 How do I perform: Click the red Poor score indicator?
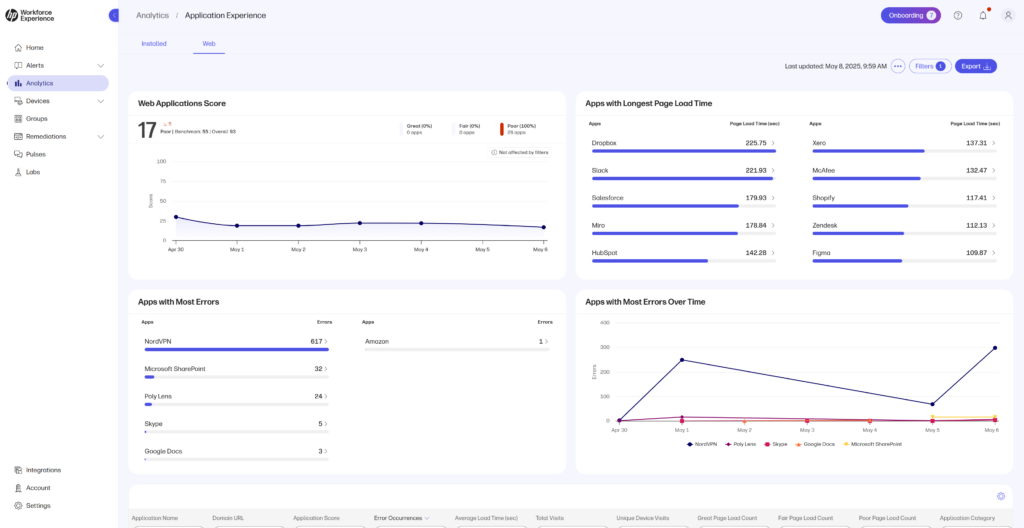click(502, 129)
